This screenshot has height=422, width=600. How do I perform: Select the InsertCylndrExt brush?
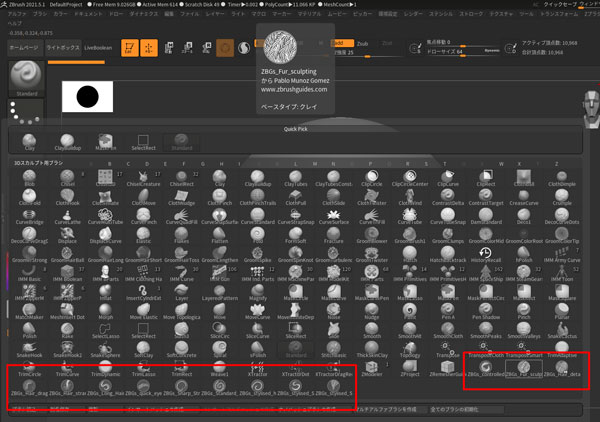point(143,293)
